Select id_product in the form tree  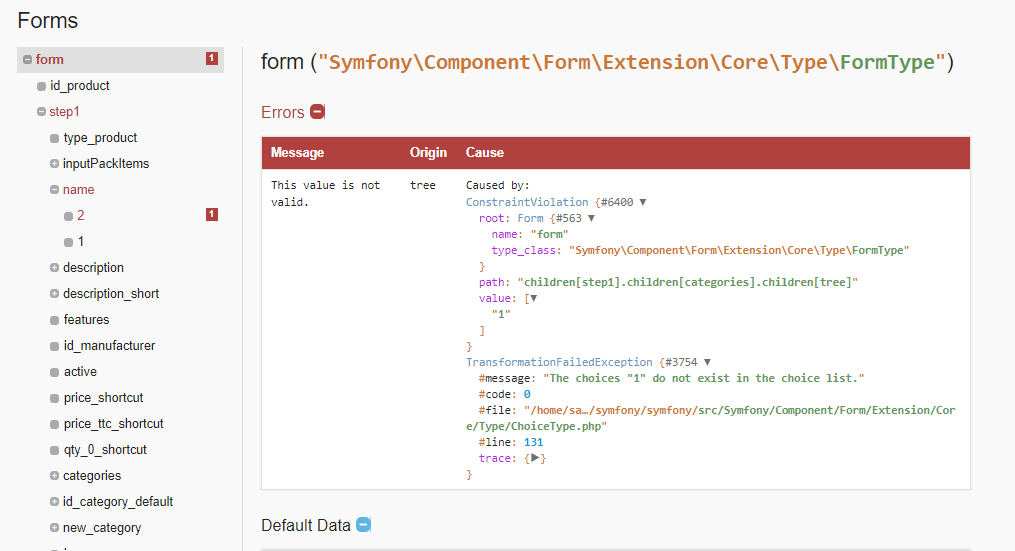pyautogui.click(x=80, y=85)
